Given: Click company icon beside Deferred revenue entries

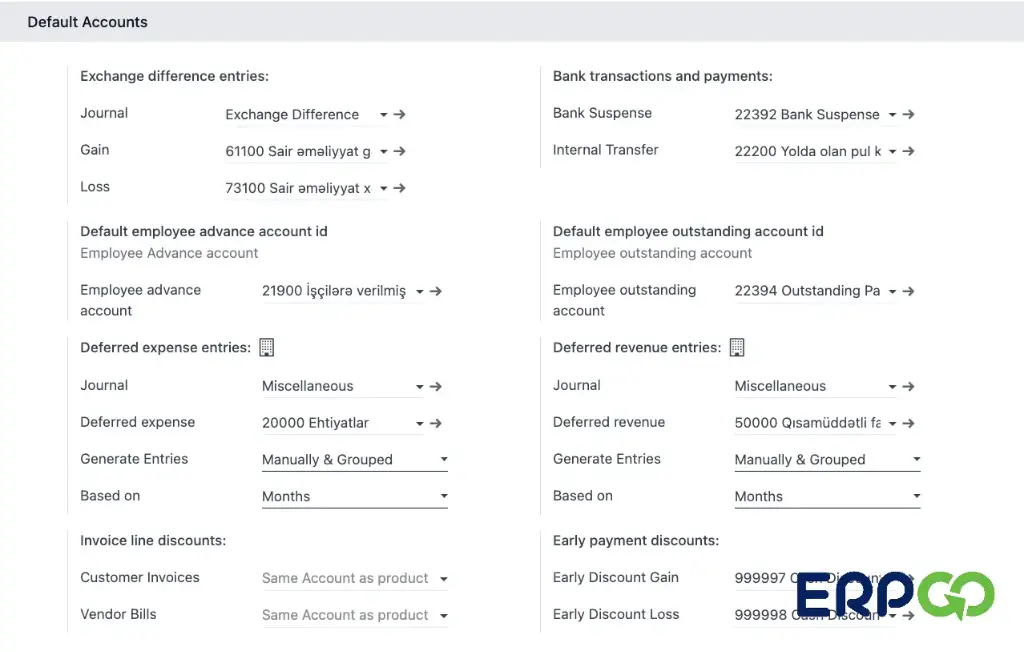Looking at the screenshot, I should 737,347.
